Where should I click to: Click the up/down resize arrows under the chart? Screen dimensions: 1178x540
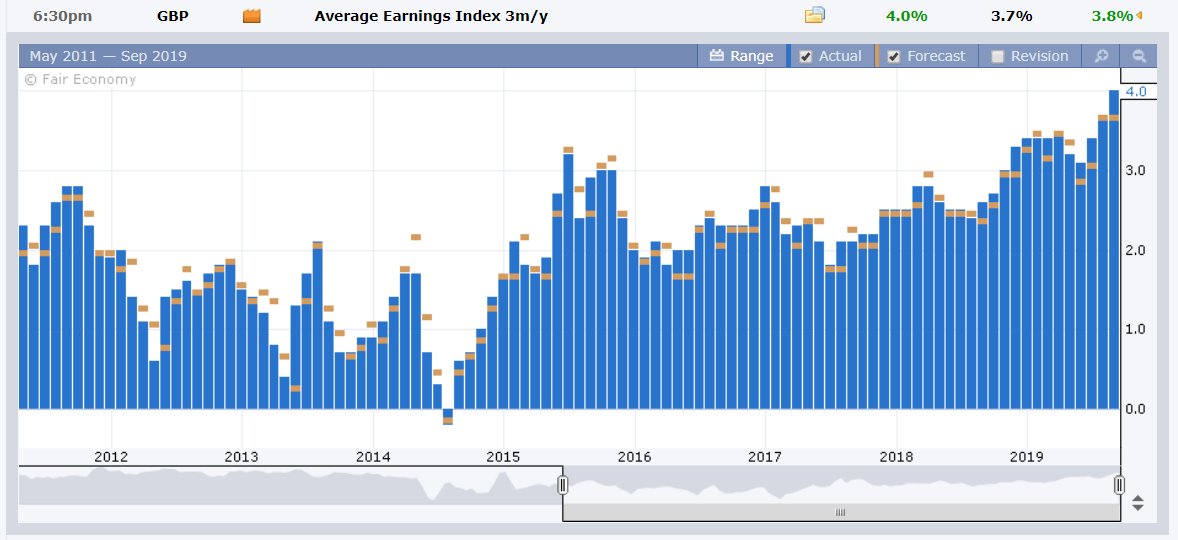click(1137, 503)
